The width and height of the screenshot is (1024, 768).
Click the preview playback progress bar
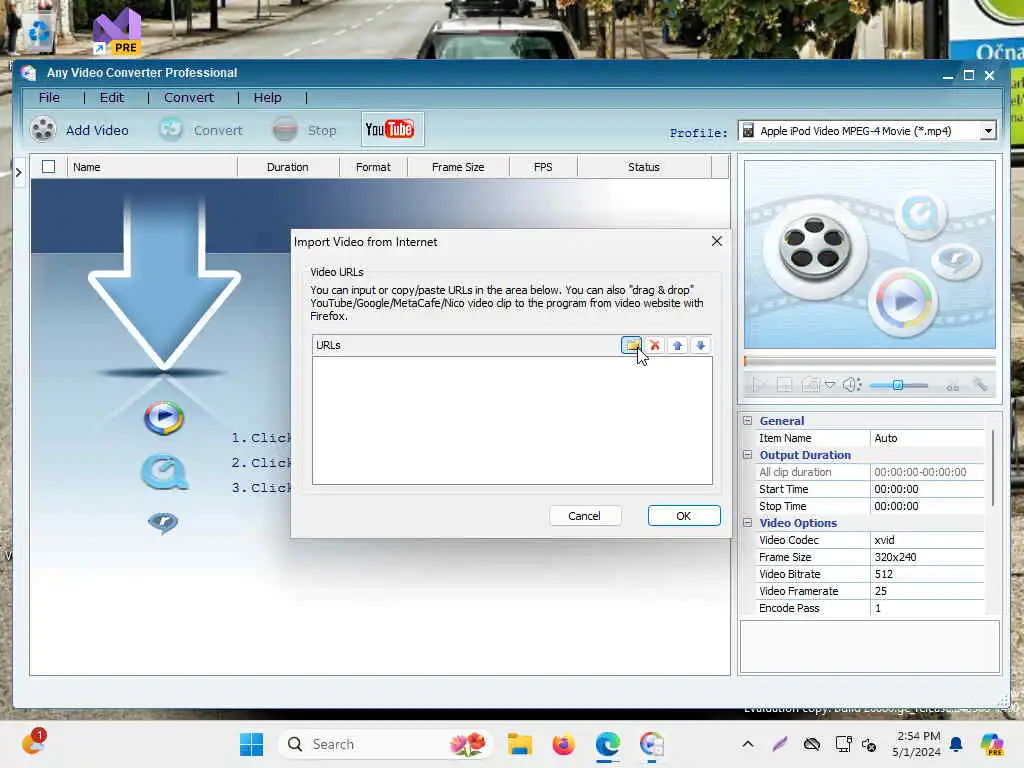click(x=869, y=360)
